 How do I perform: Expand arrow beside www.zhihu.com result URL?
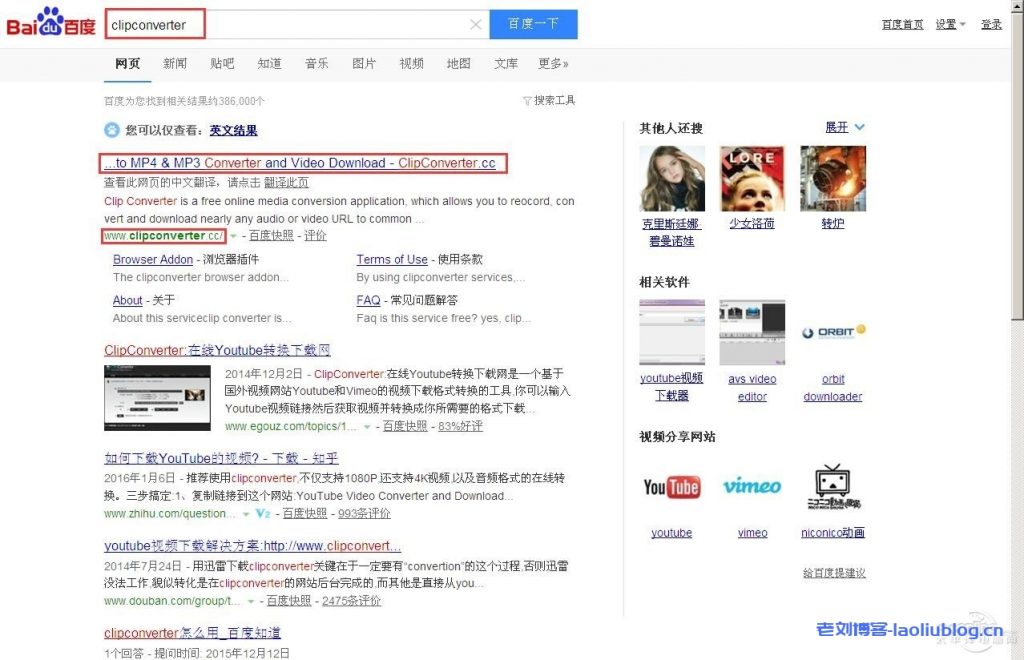tap(246, 514)
